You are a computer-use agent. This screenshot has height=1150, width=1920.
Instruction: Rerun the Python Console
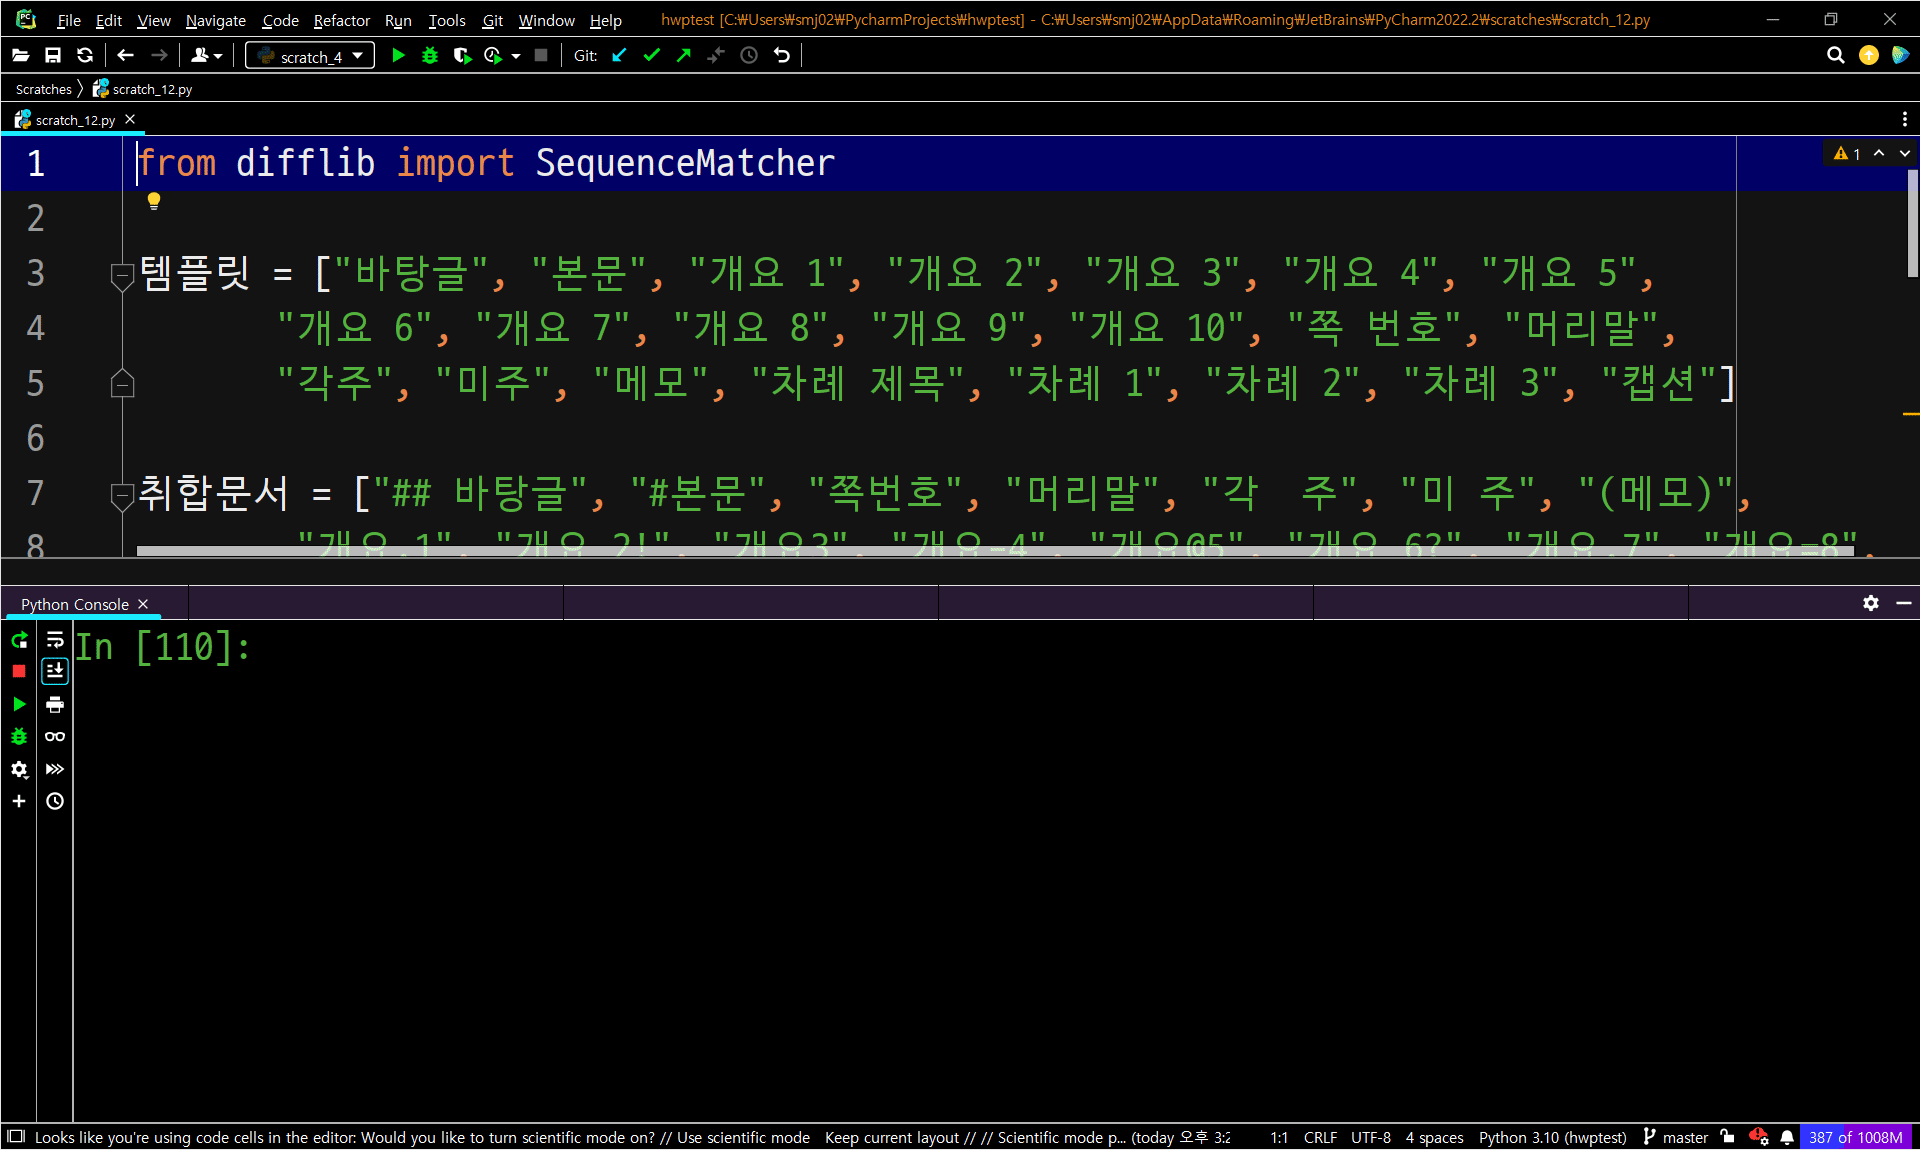click(19, 640)
